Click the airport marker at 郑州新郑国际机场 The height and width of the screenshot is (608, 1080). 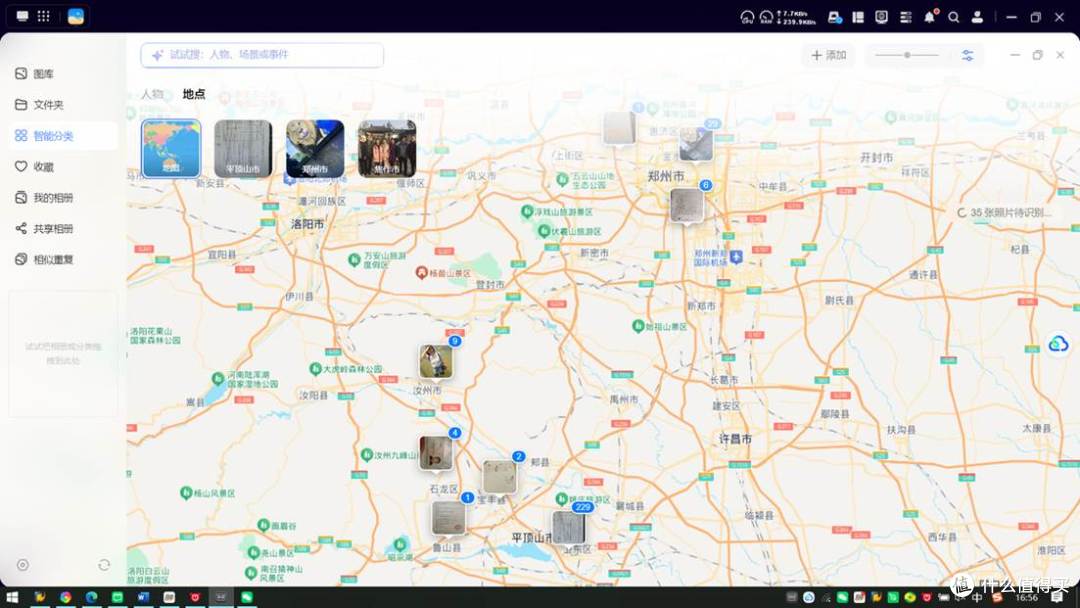click(x=736, y=257)
